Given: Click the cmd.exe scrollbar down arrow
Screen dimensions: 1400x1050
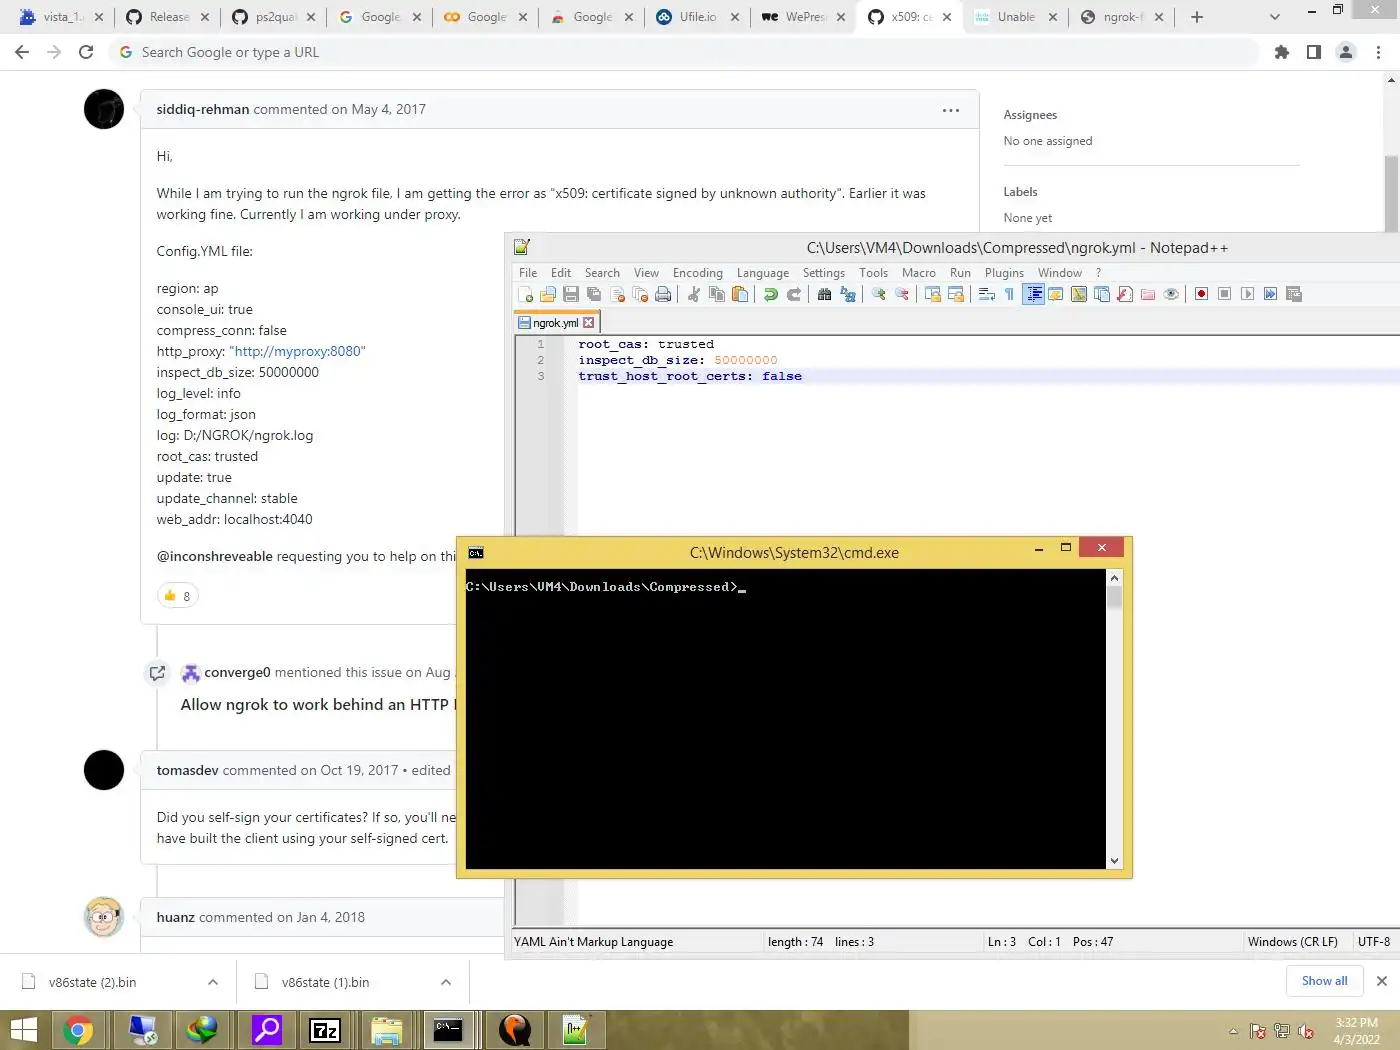Looking at the screenshot, I should click(x=1115, y=861).
